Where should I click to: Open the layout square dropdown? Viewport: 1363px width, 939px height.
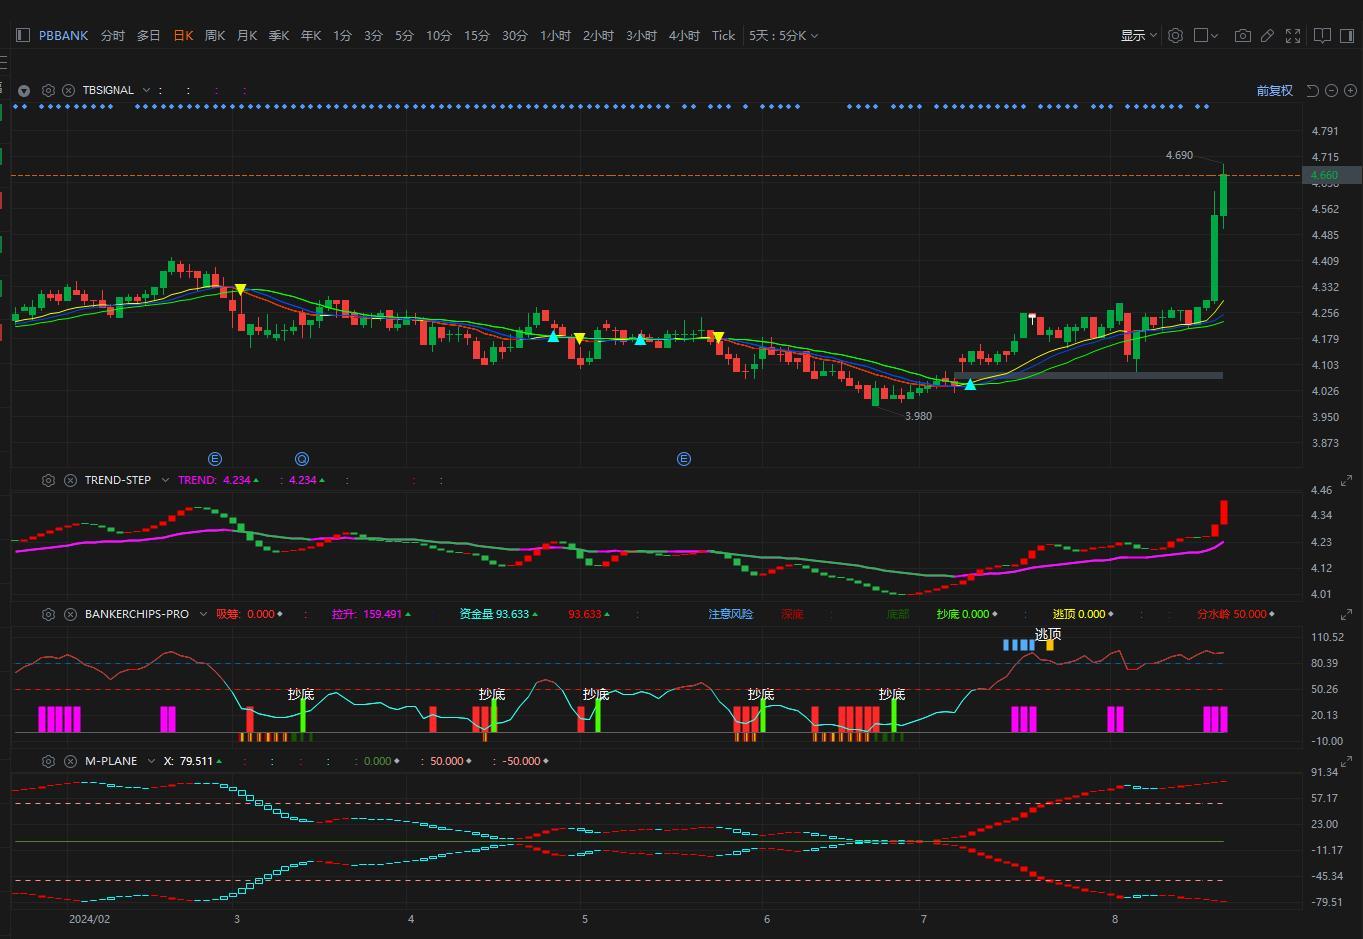[1206, 35]
